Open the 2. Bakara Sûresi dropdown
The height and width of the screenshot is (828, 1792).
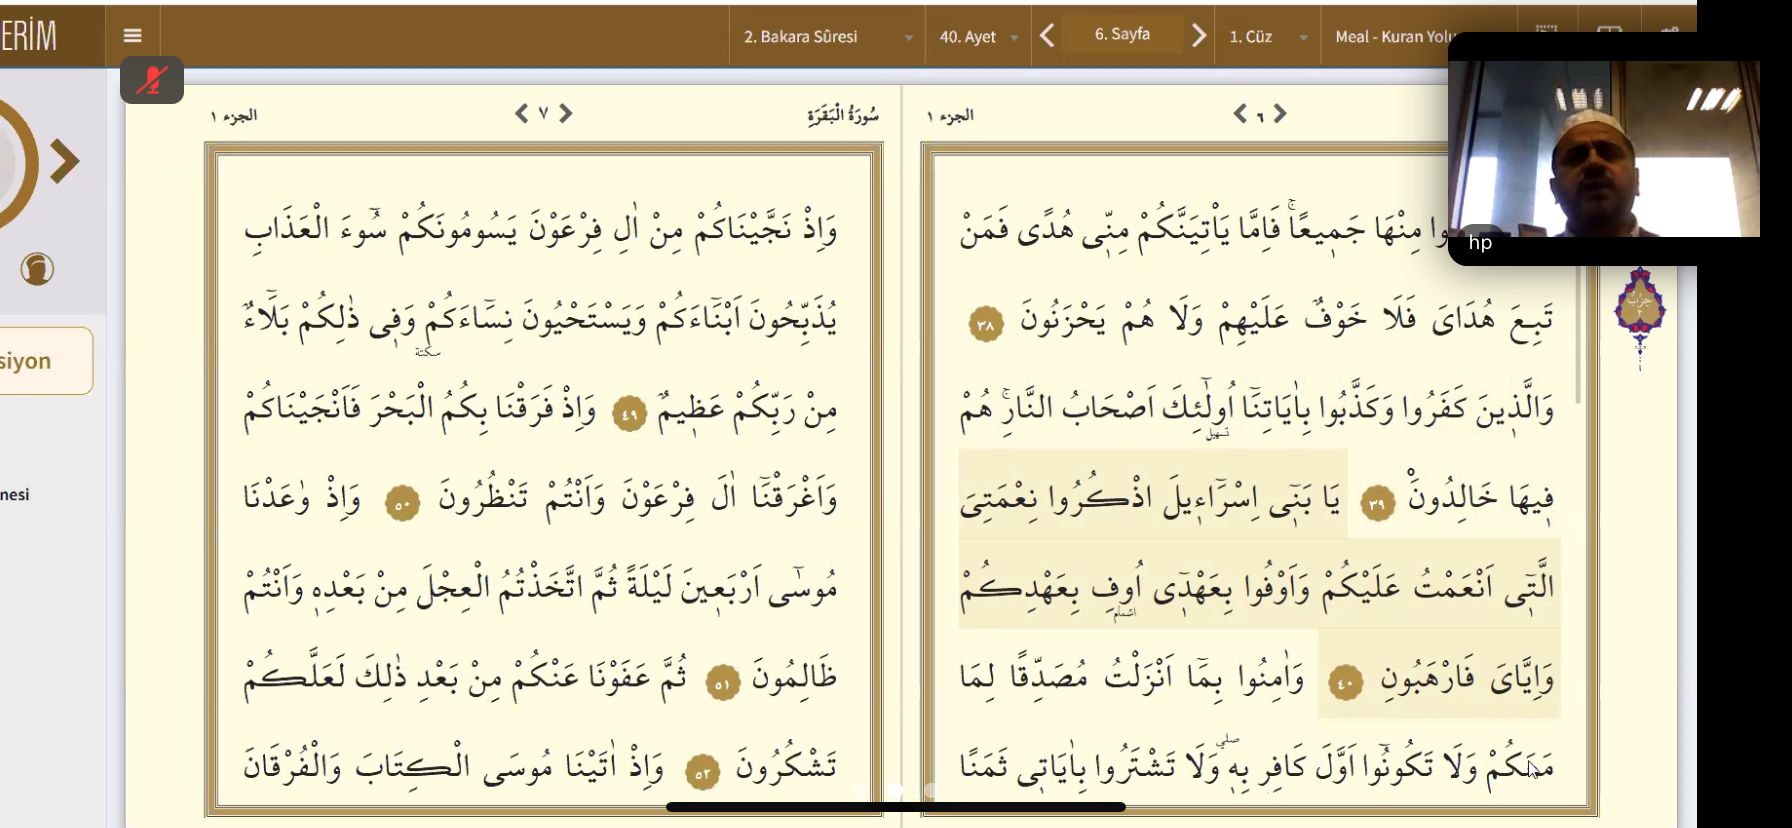827,37
